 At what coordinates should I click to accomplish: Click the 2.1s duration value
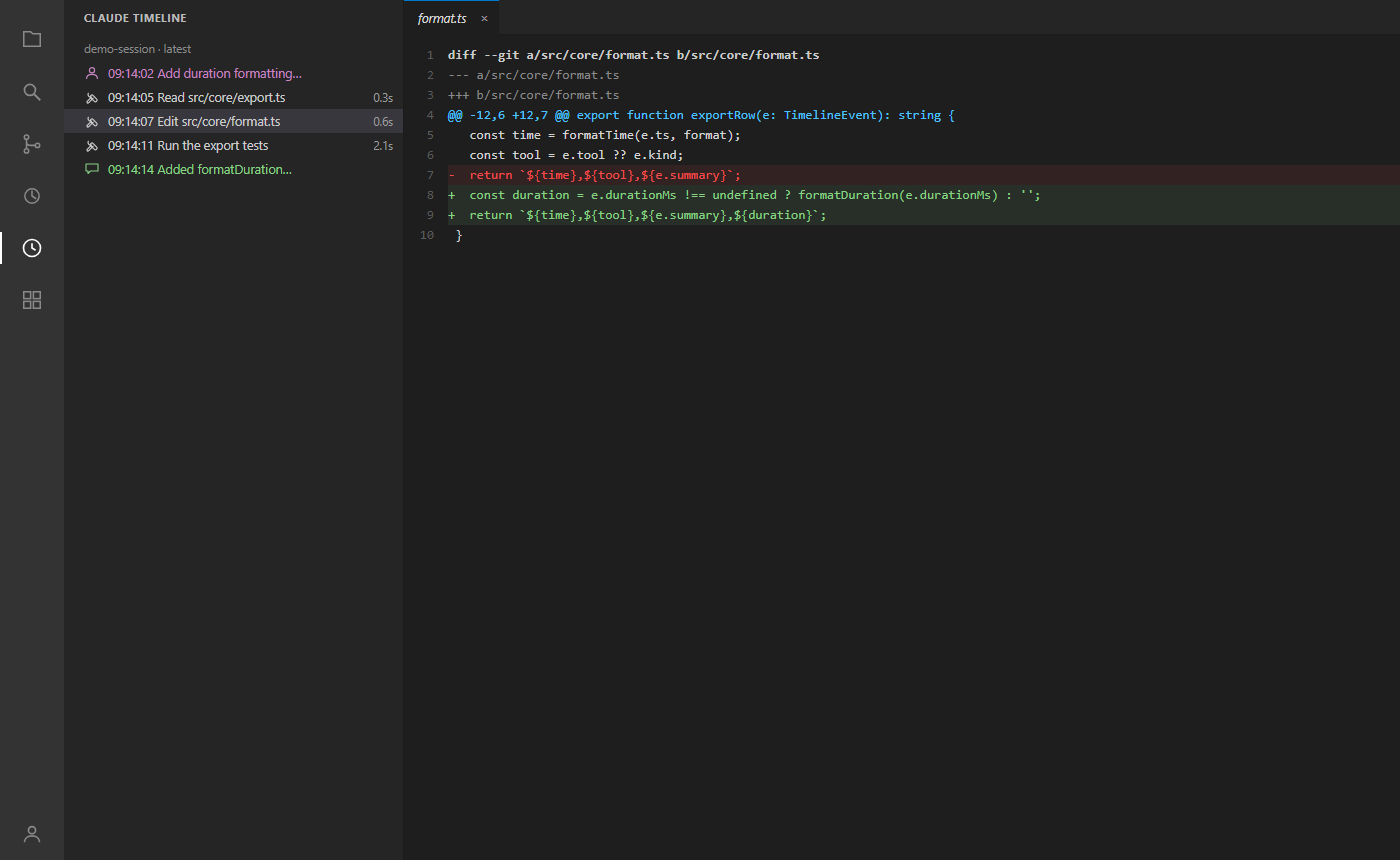click(383, 145)
